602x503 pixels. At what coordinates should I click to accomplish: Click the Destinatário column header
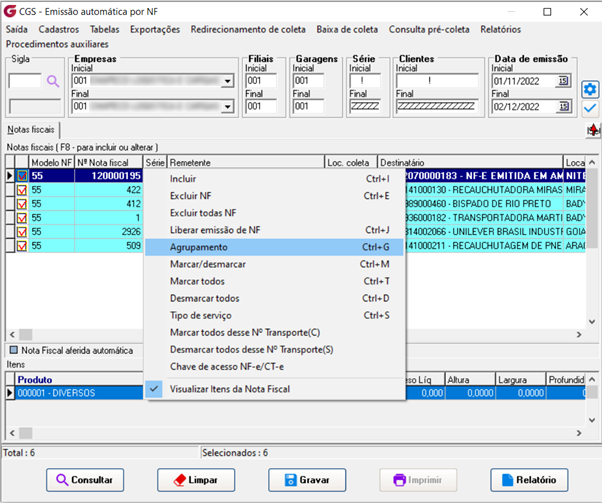(470, 163)
